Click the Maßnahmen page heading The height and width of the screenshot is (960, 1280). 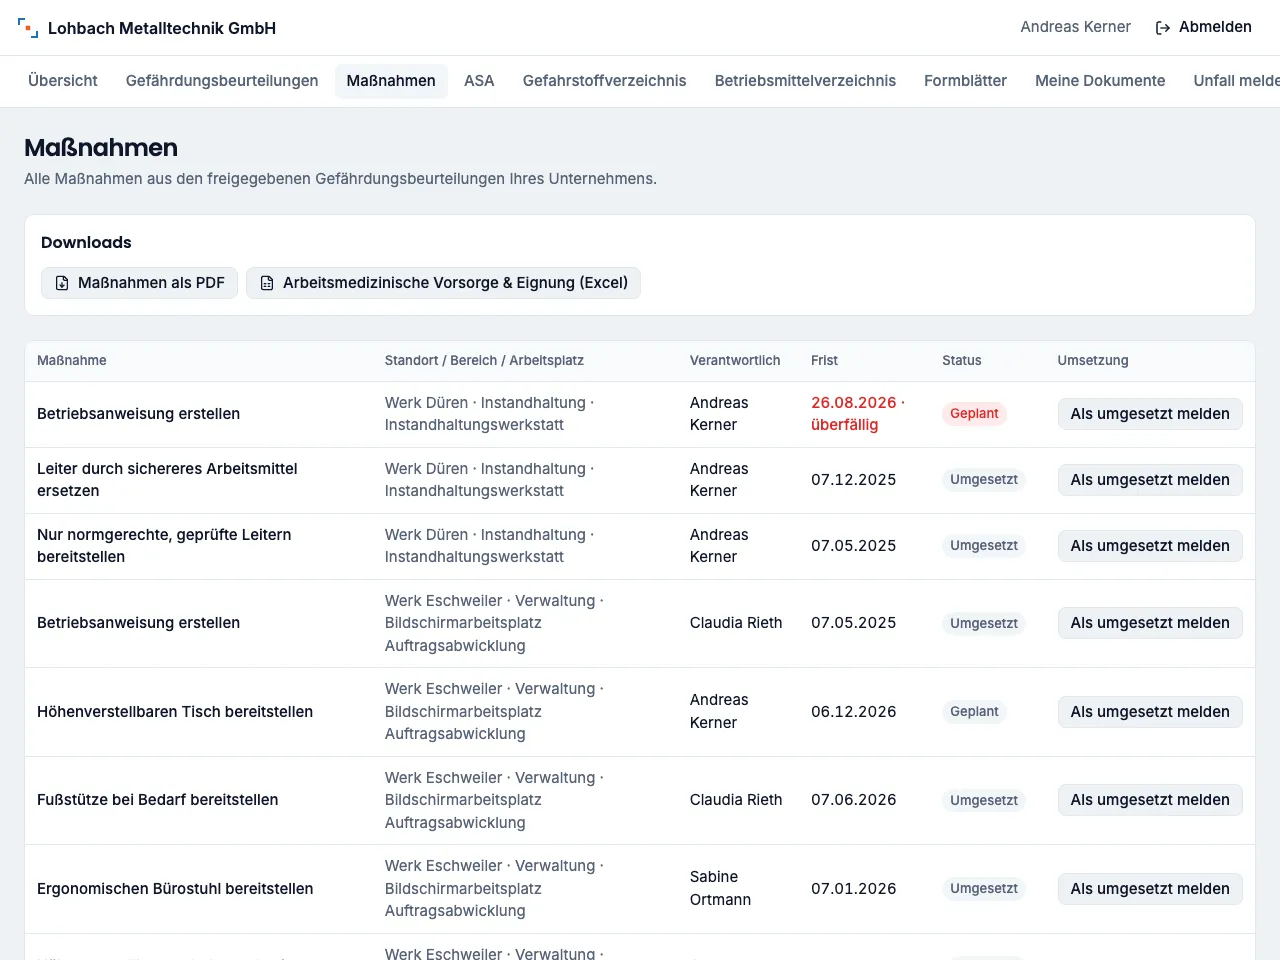pos(101,148)
